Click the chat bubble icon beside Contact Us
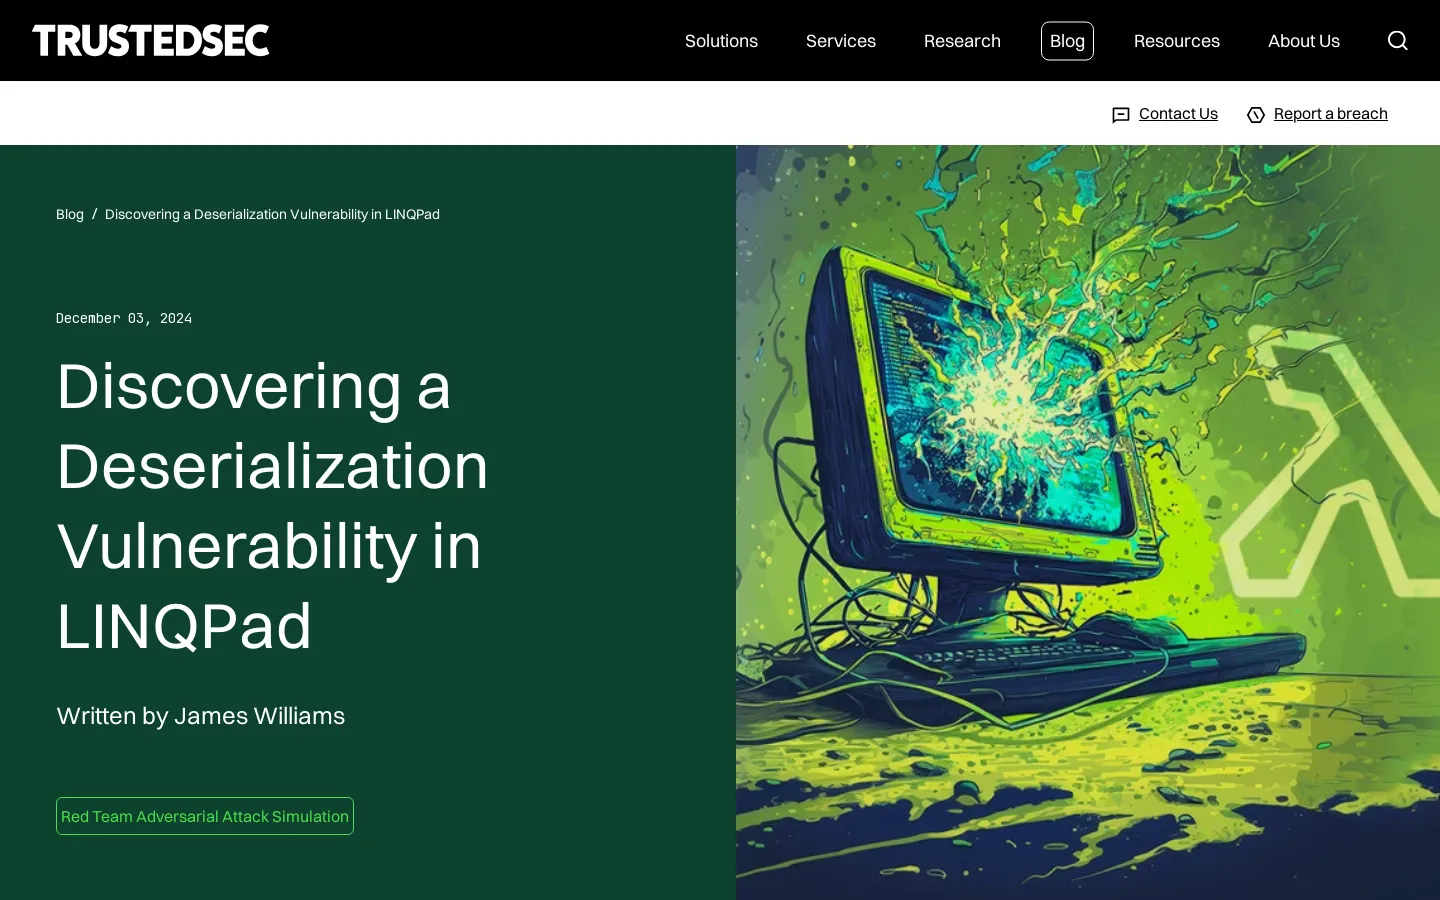 pyautogui.click(x=1121, y=115)
